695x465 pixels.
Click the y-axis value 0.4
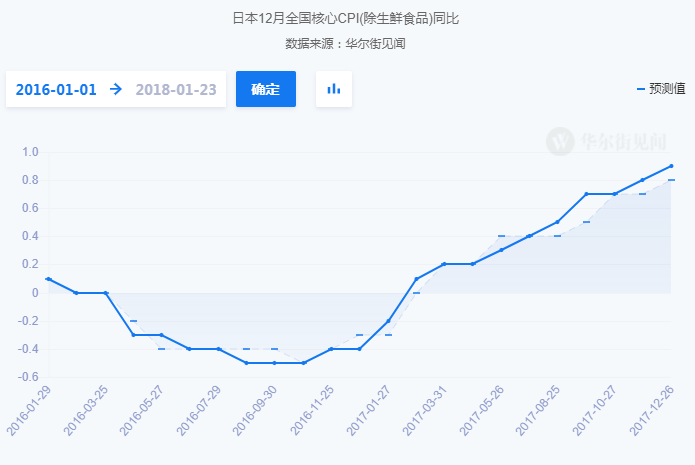[30, 236]
